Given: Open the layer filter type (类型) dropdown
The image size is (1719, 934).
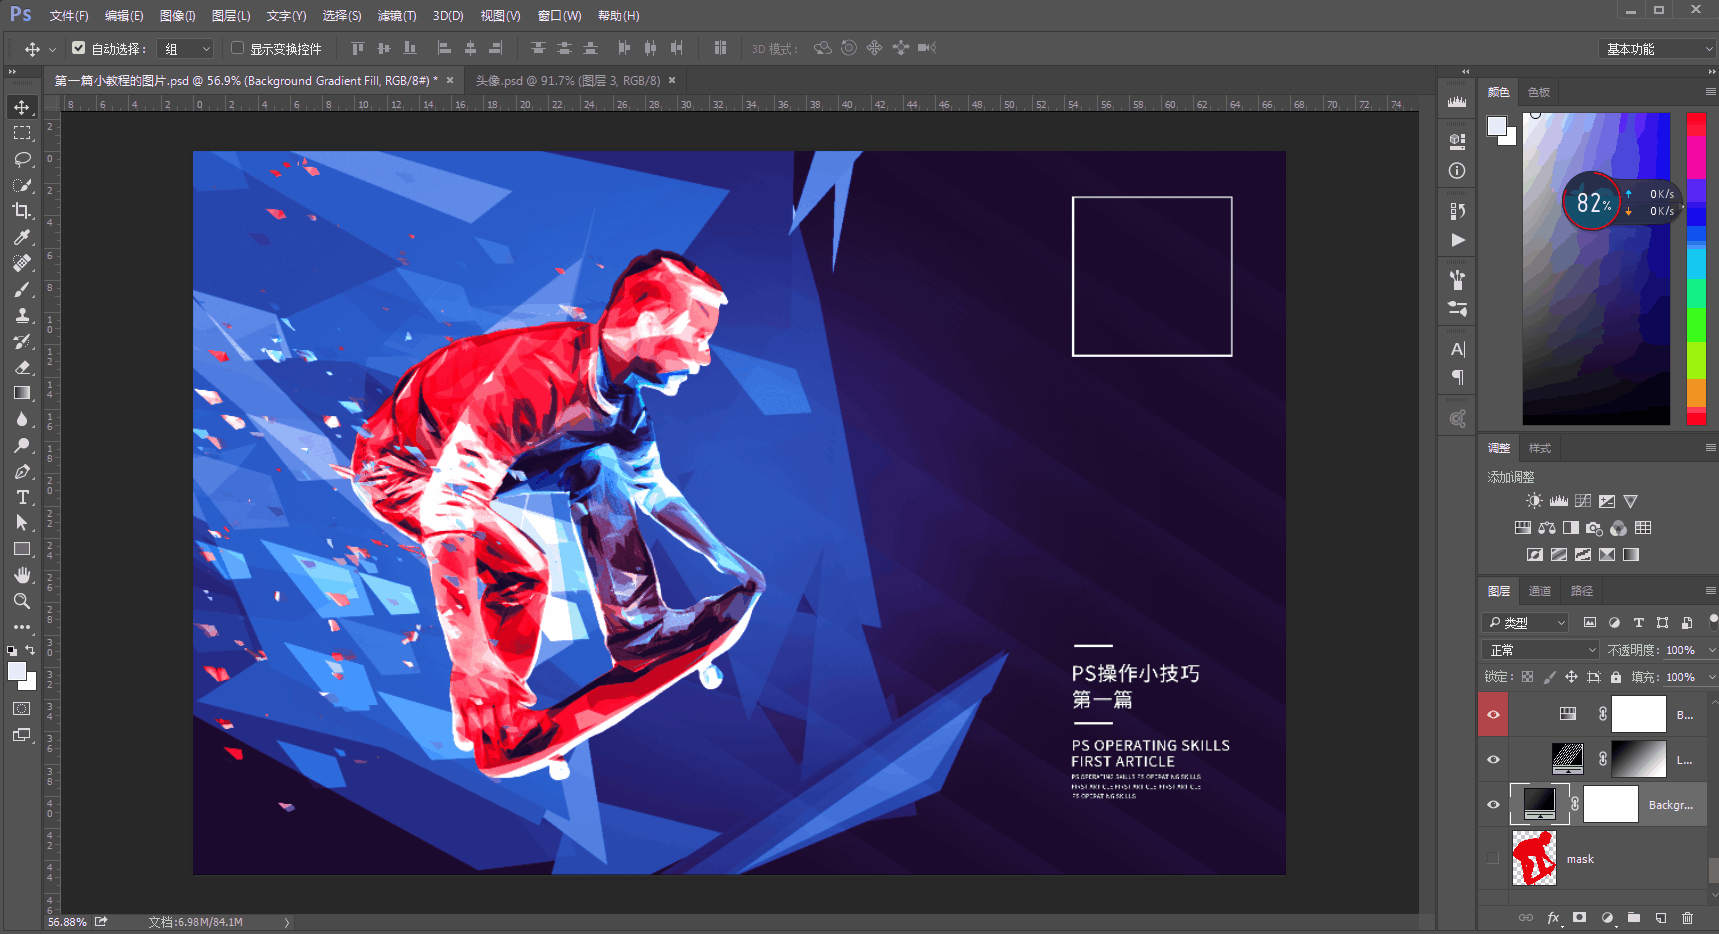Looking at the screenshot, I should pyautogui.click(x=1526, y=623).
